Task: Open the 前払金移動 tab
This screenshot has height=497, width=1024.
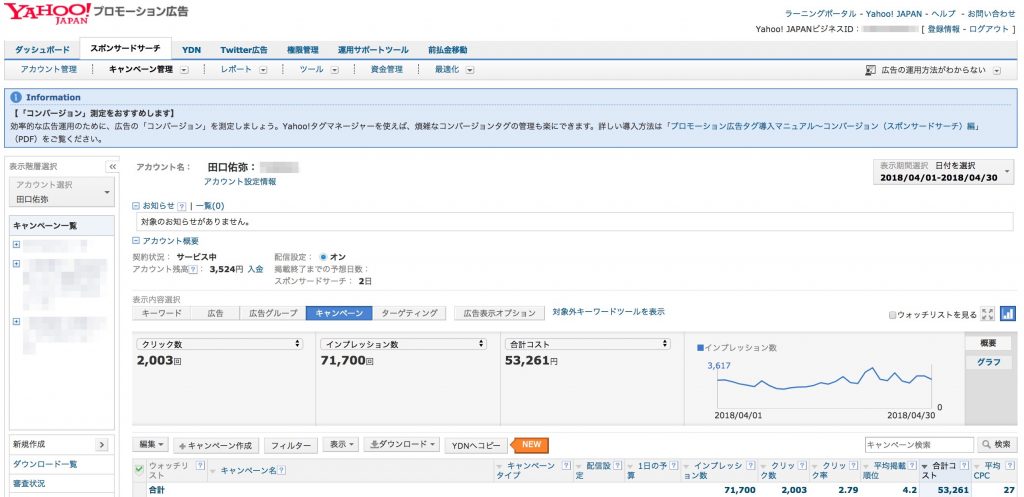Action: click(447, 50)
